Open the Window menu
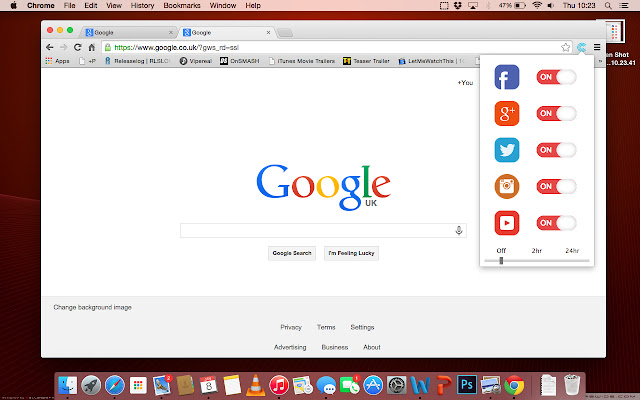 point(223,5)
